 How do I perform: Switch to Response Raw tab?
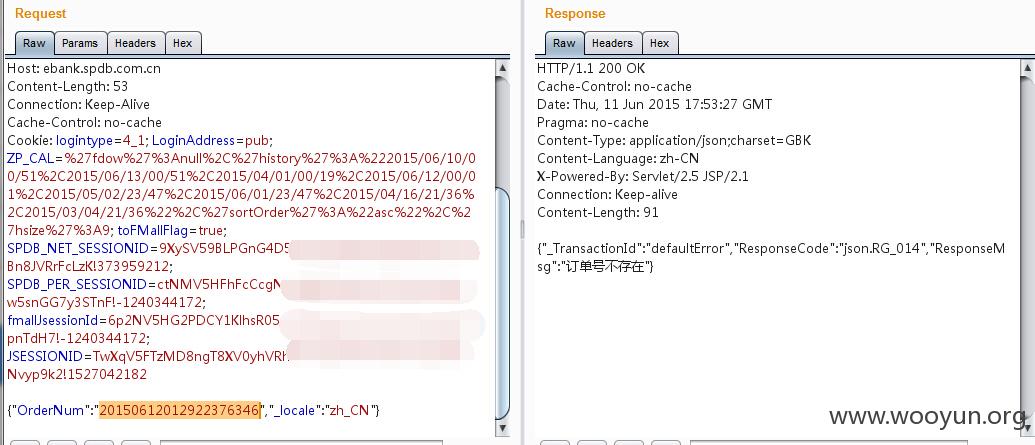[564, 43]
